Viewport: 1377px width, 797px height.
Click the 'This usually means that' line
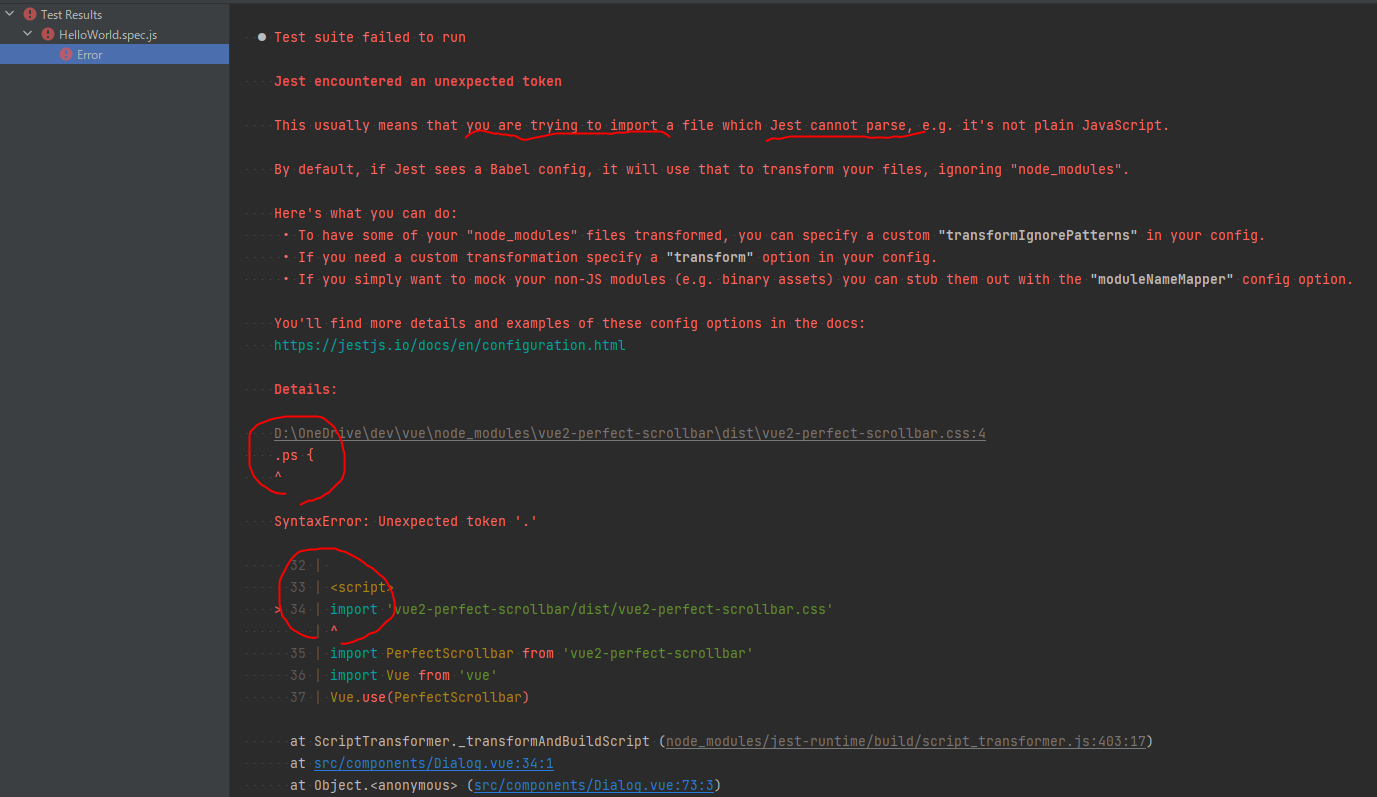tap(722, 125)
